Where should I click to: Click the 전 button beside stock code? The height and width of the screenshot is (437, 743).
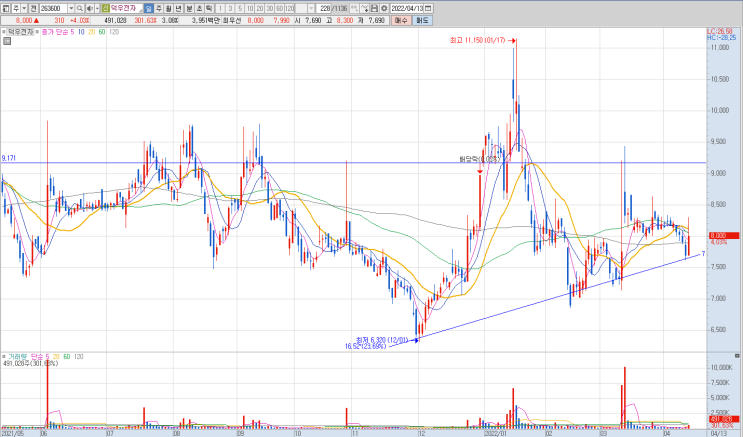(x=34, y=9)
